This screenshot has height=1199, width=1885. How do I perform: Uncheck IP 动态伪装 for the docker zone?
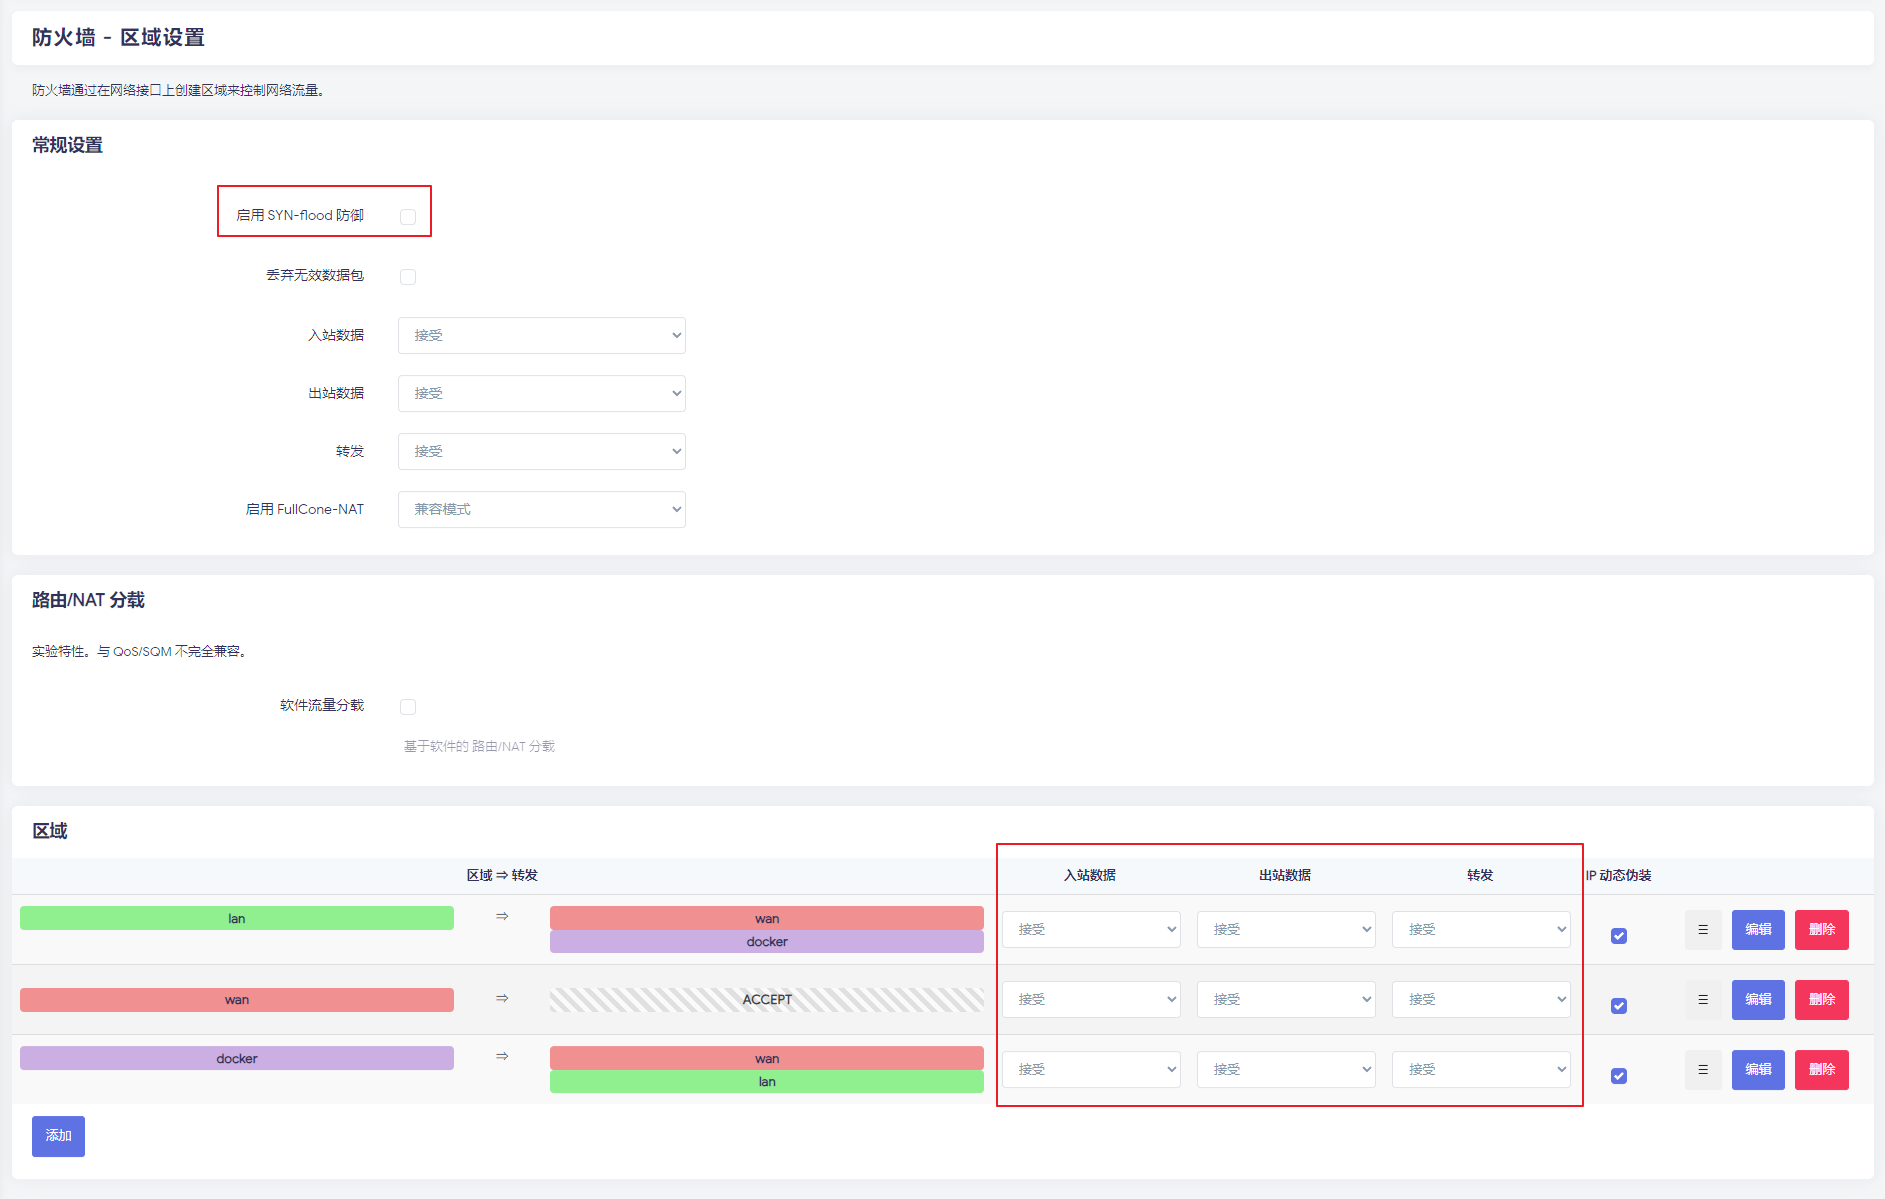pos(1618,1076)
